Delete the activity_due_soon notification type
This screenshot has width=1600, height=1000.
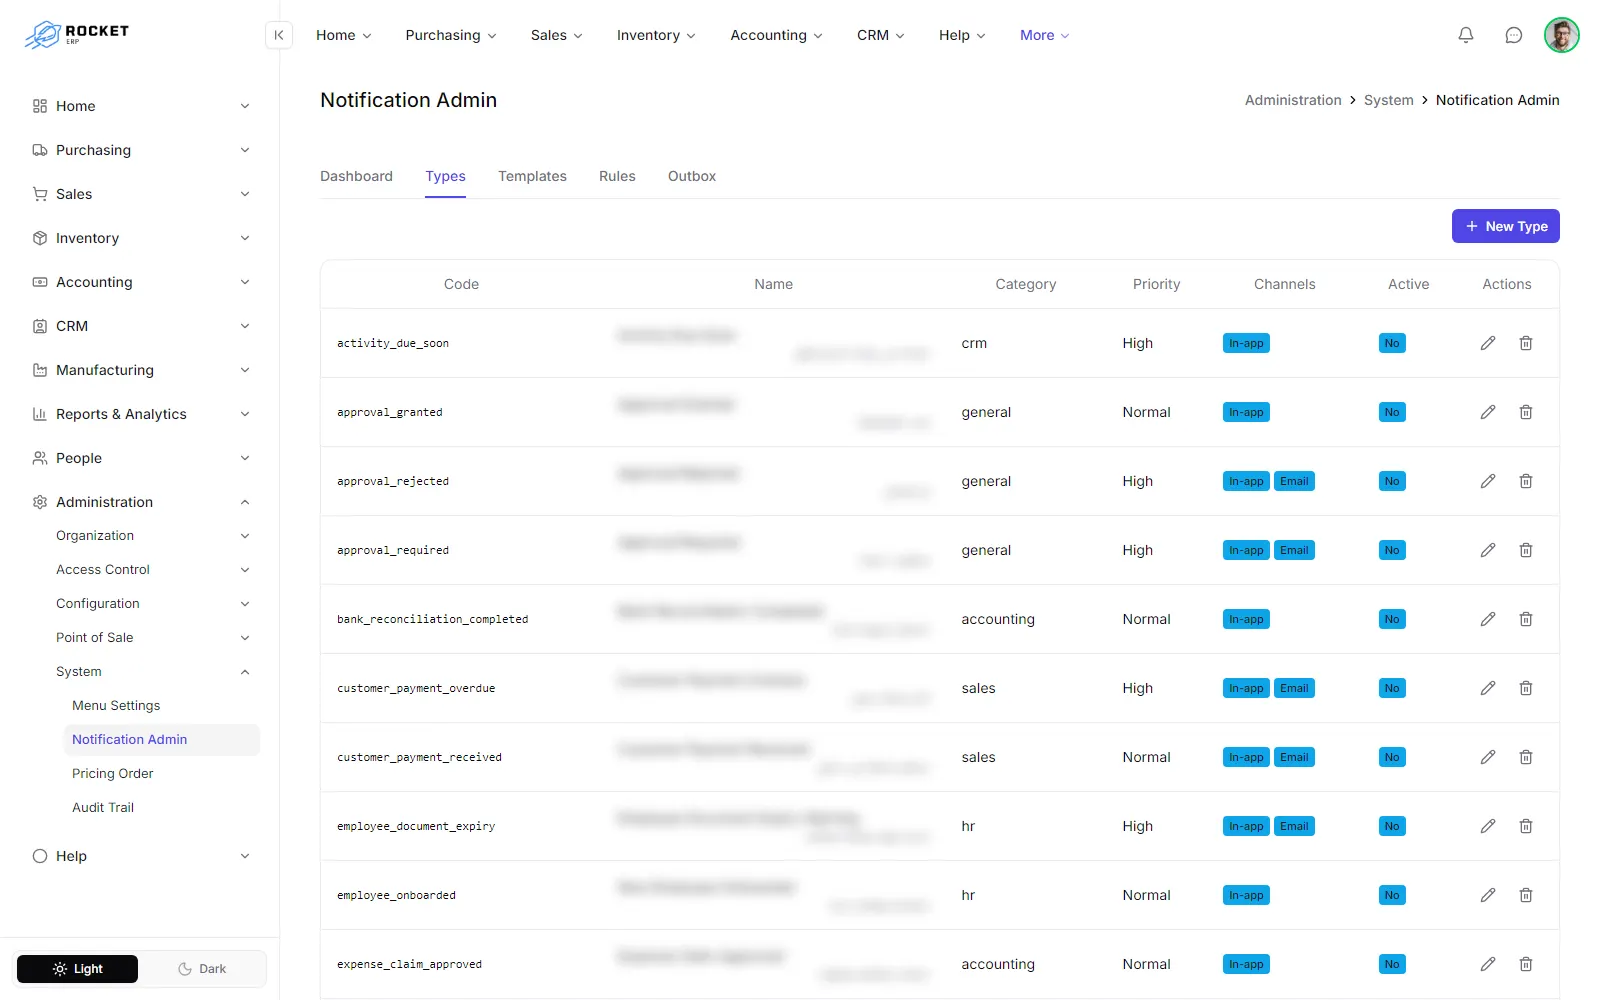tap(1526, 343)
